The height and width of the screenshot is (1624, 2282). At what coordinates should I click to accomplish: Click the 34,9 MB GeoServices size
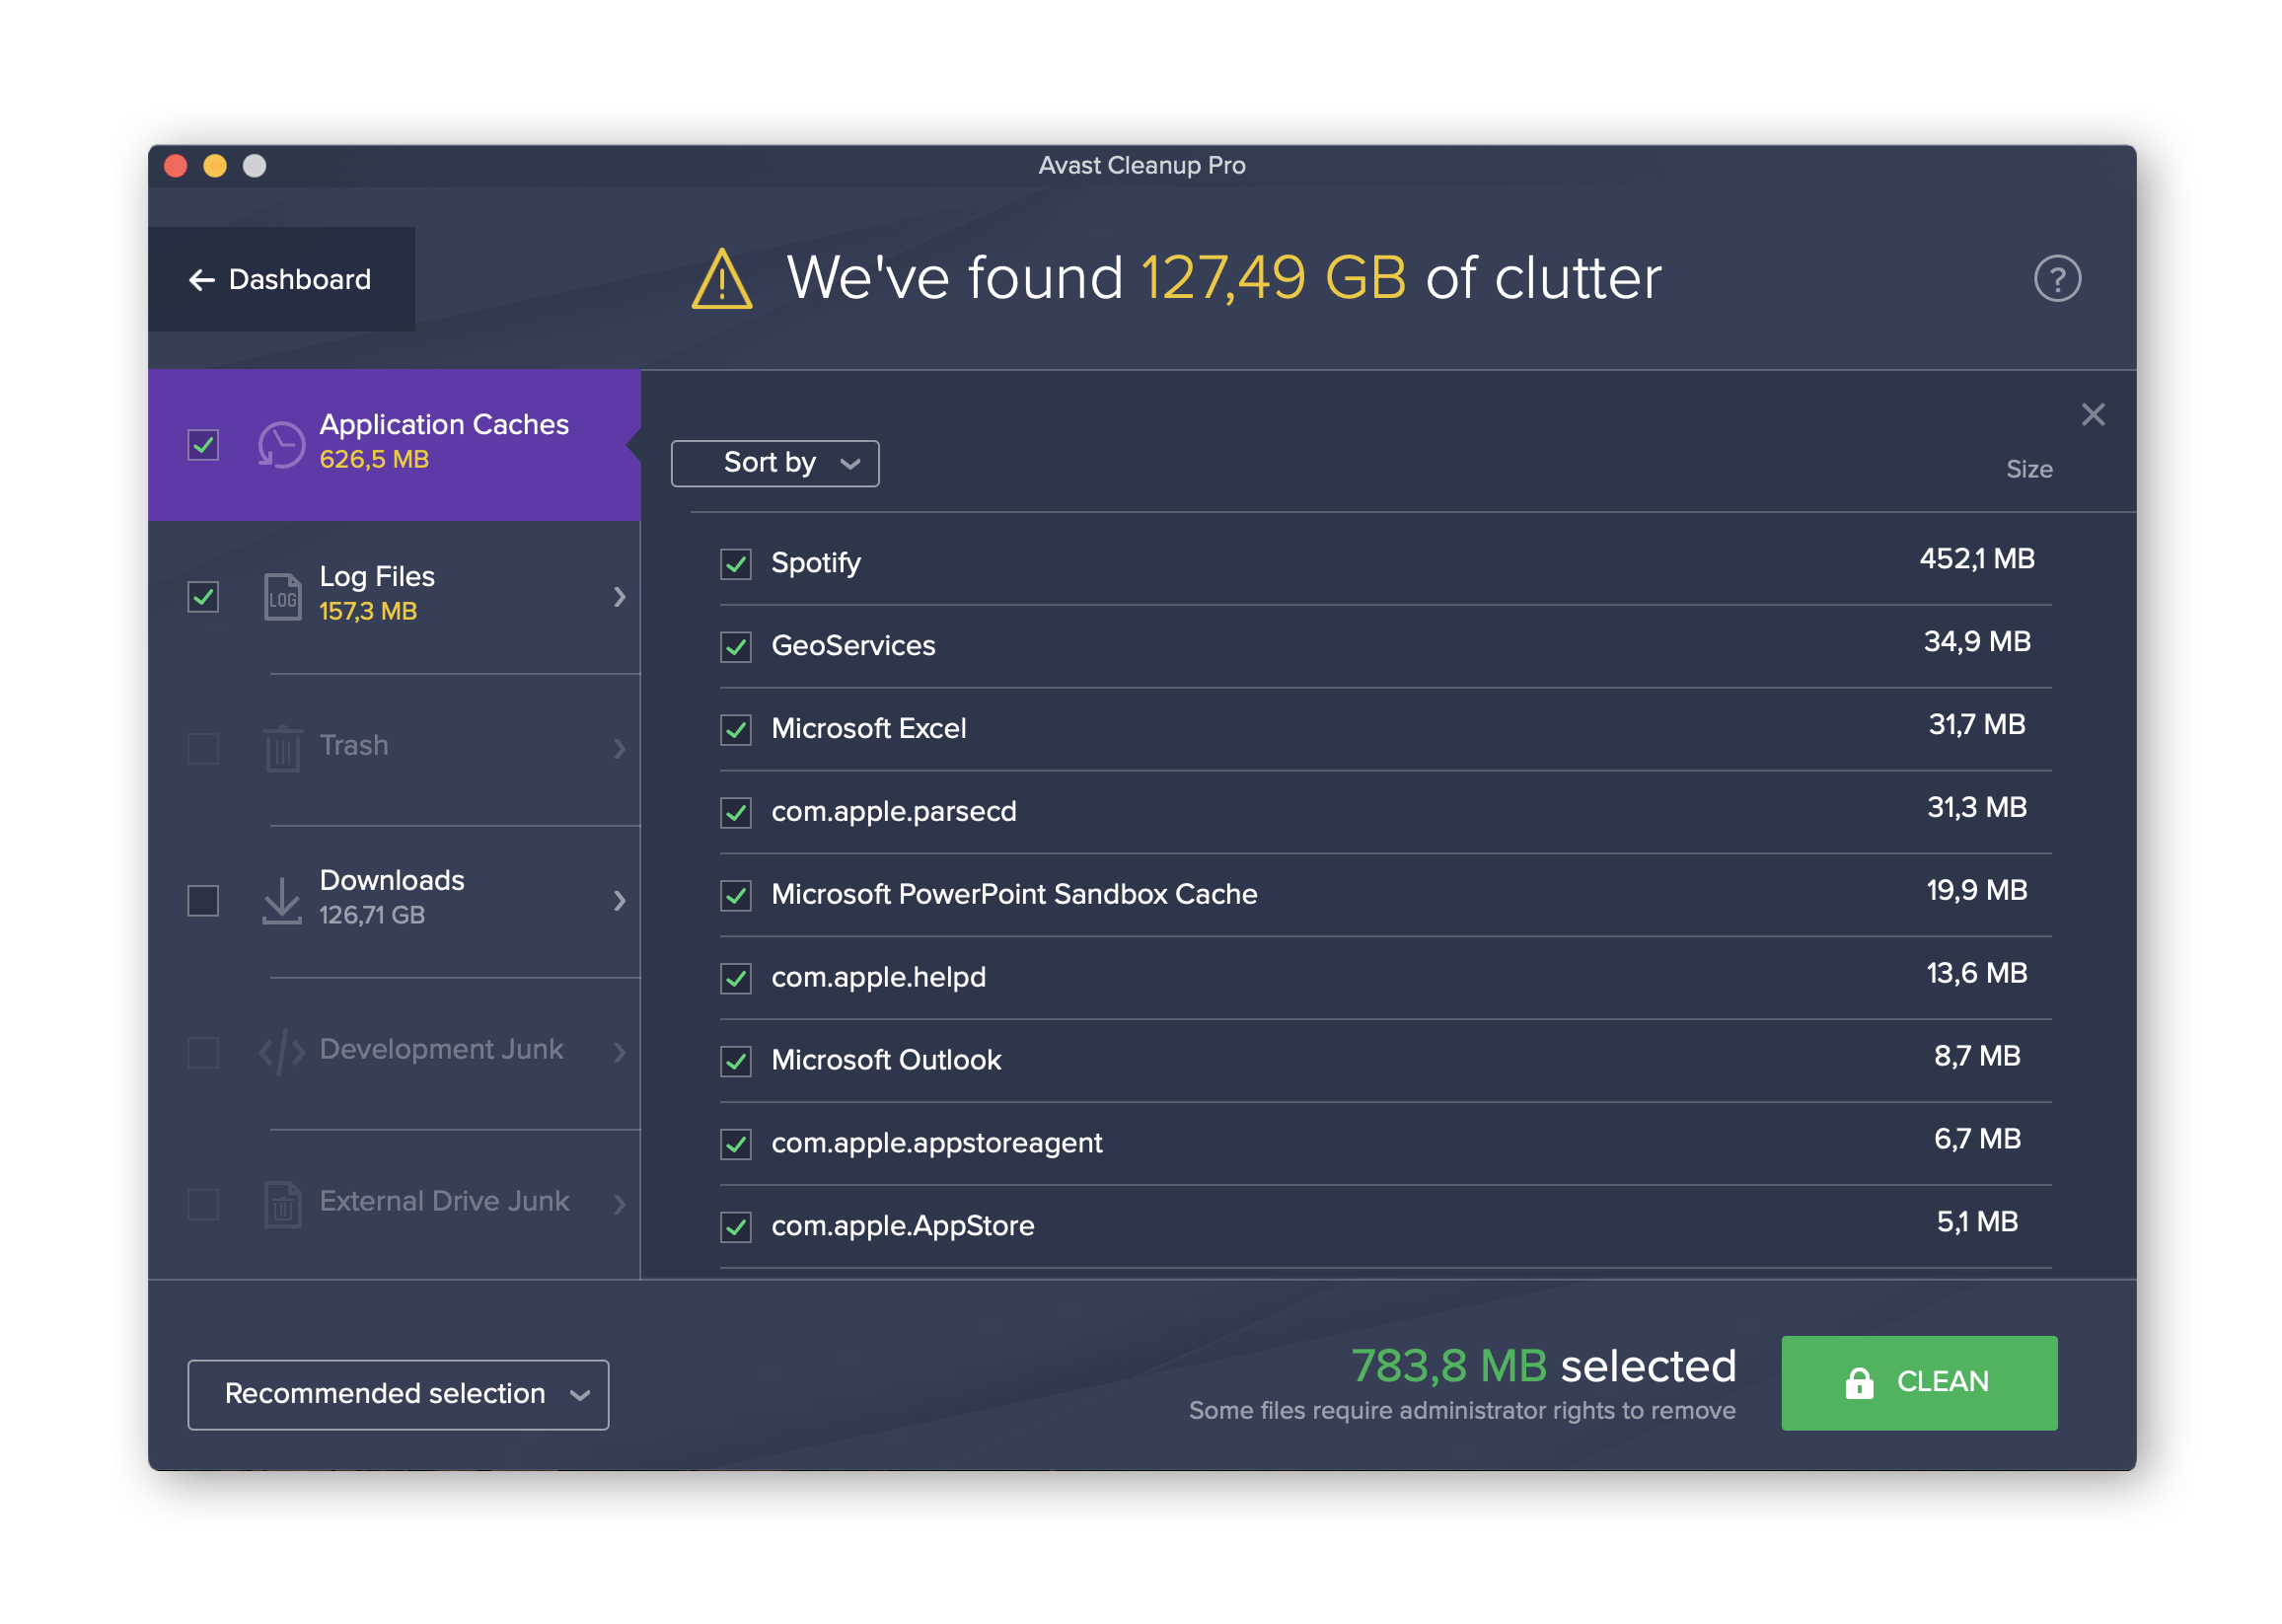coord(1976,642)
